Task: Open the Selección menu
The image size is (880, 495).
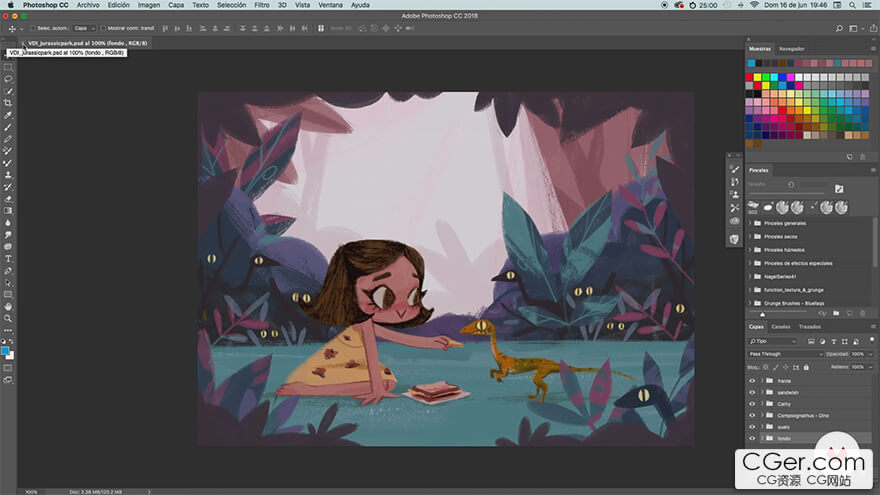Action: (x=231, y=5)
